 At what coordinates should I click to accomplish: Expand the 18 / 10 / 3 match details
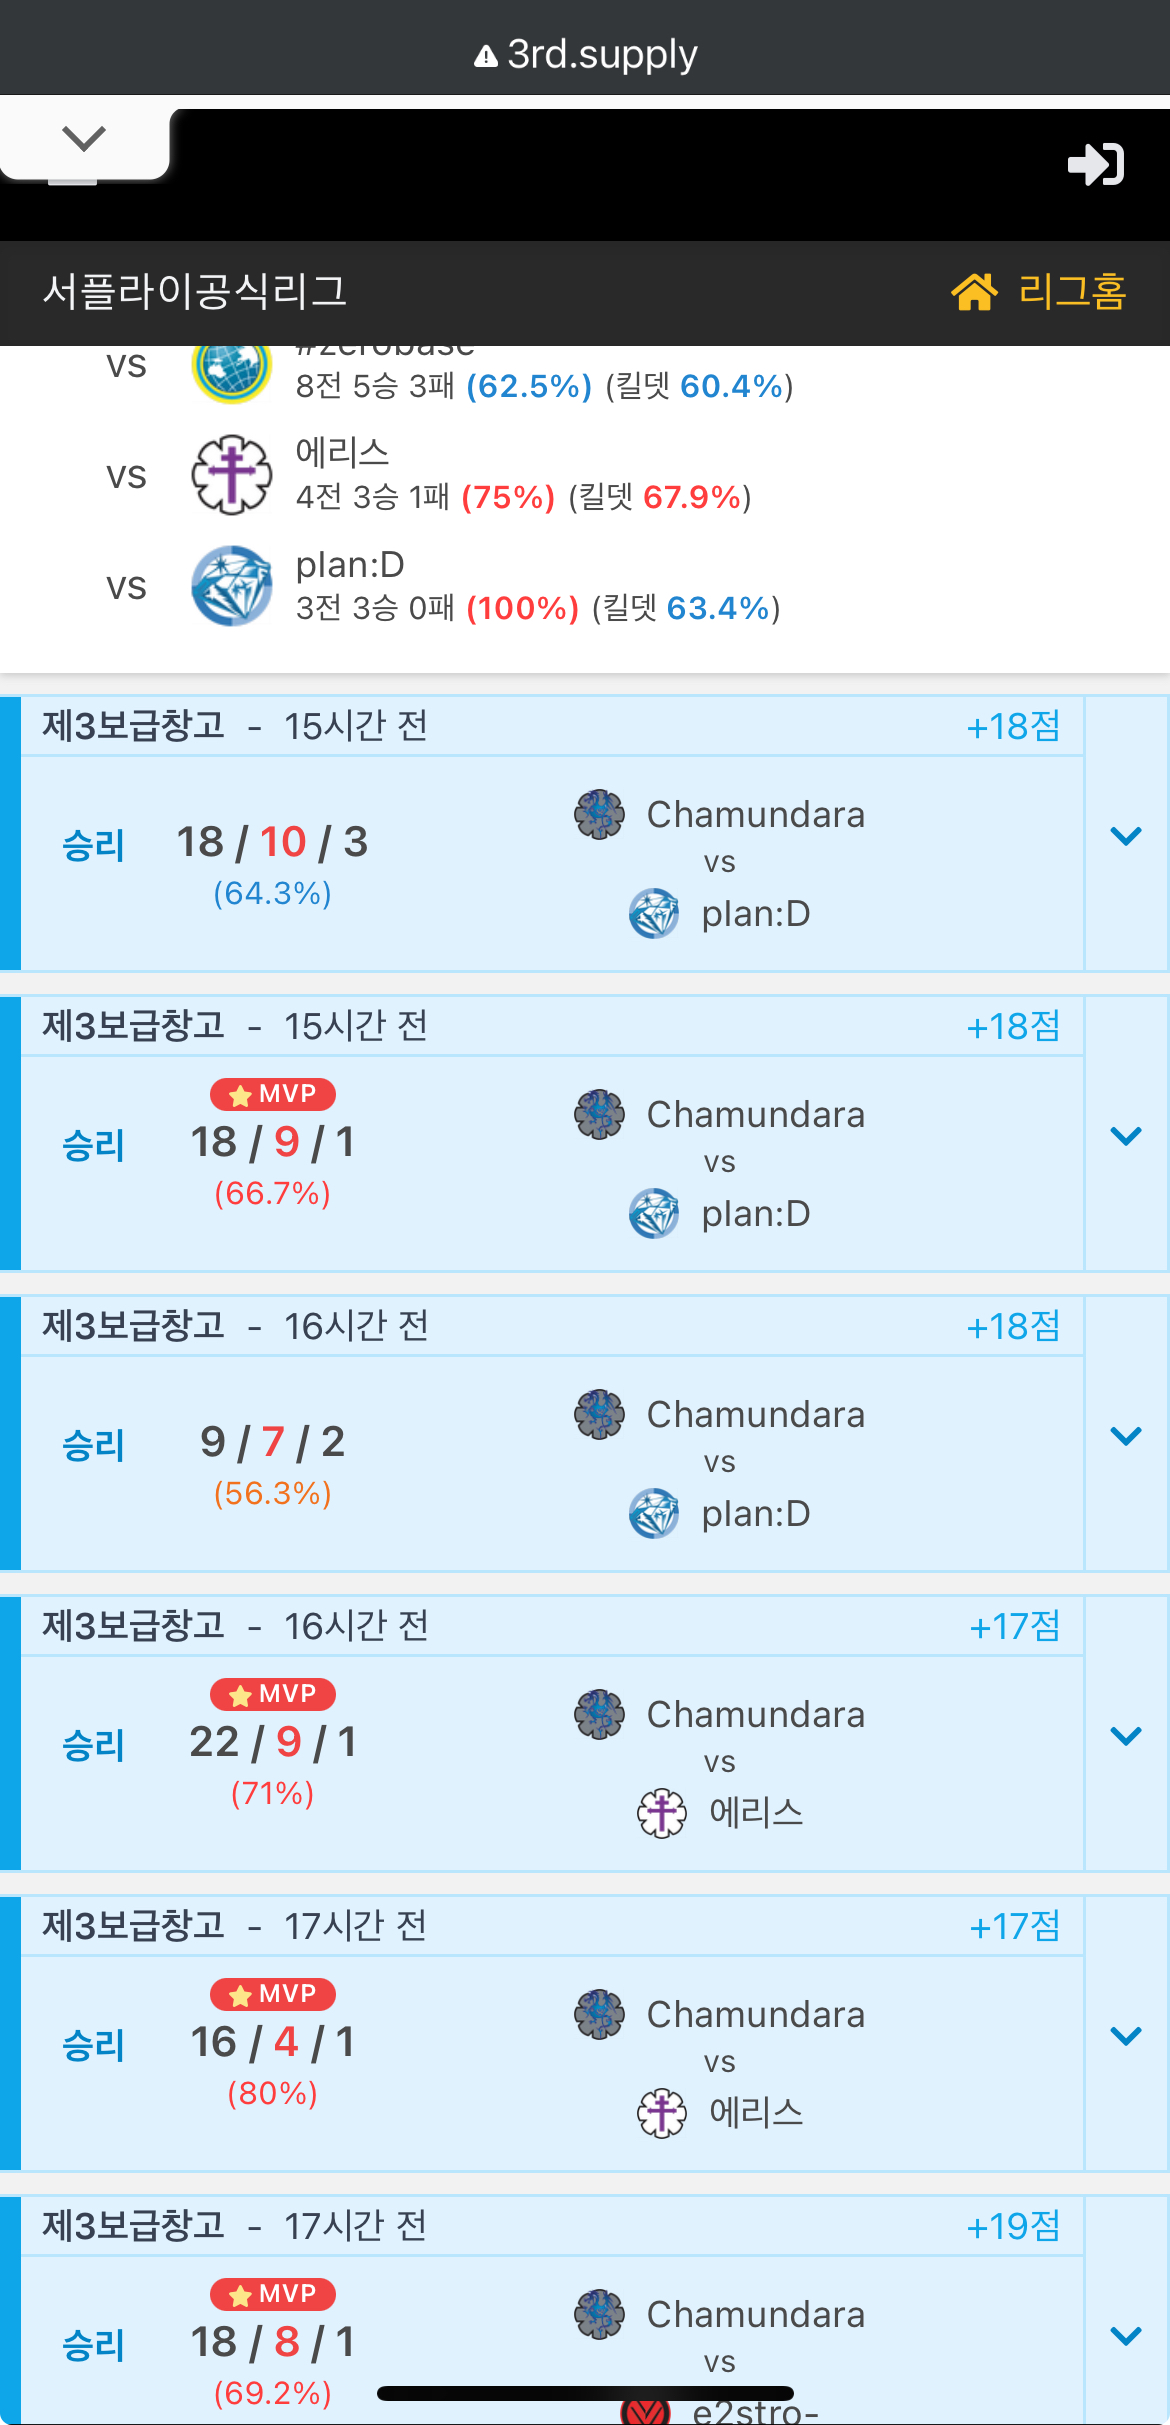click(1126, 836)
